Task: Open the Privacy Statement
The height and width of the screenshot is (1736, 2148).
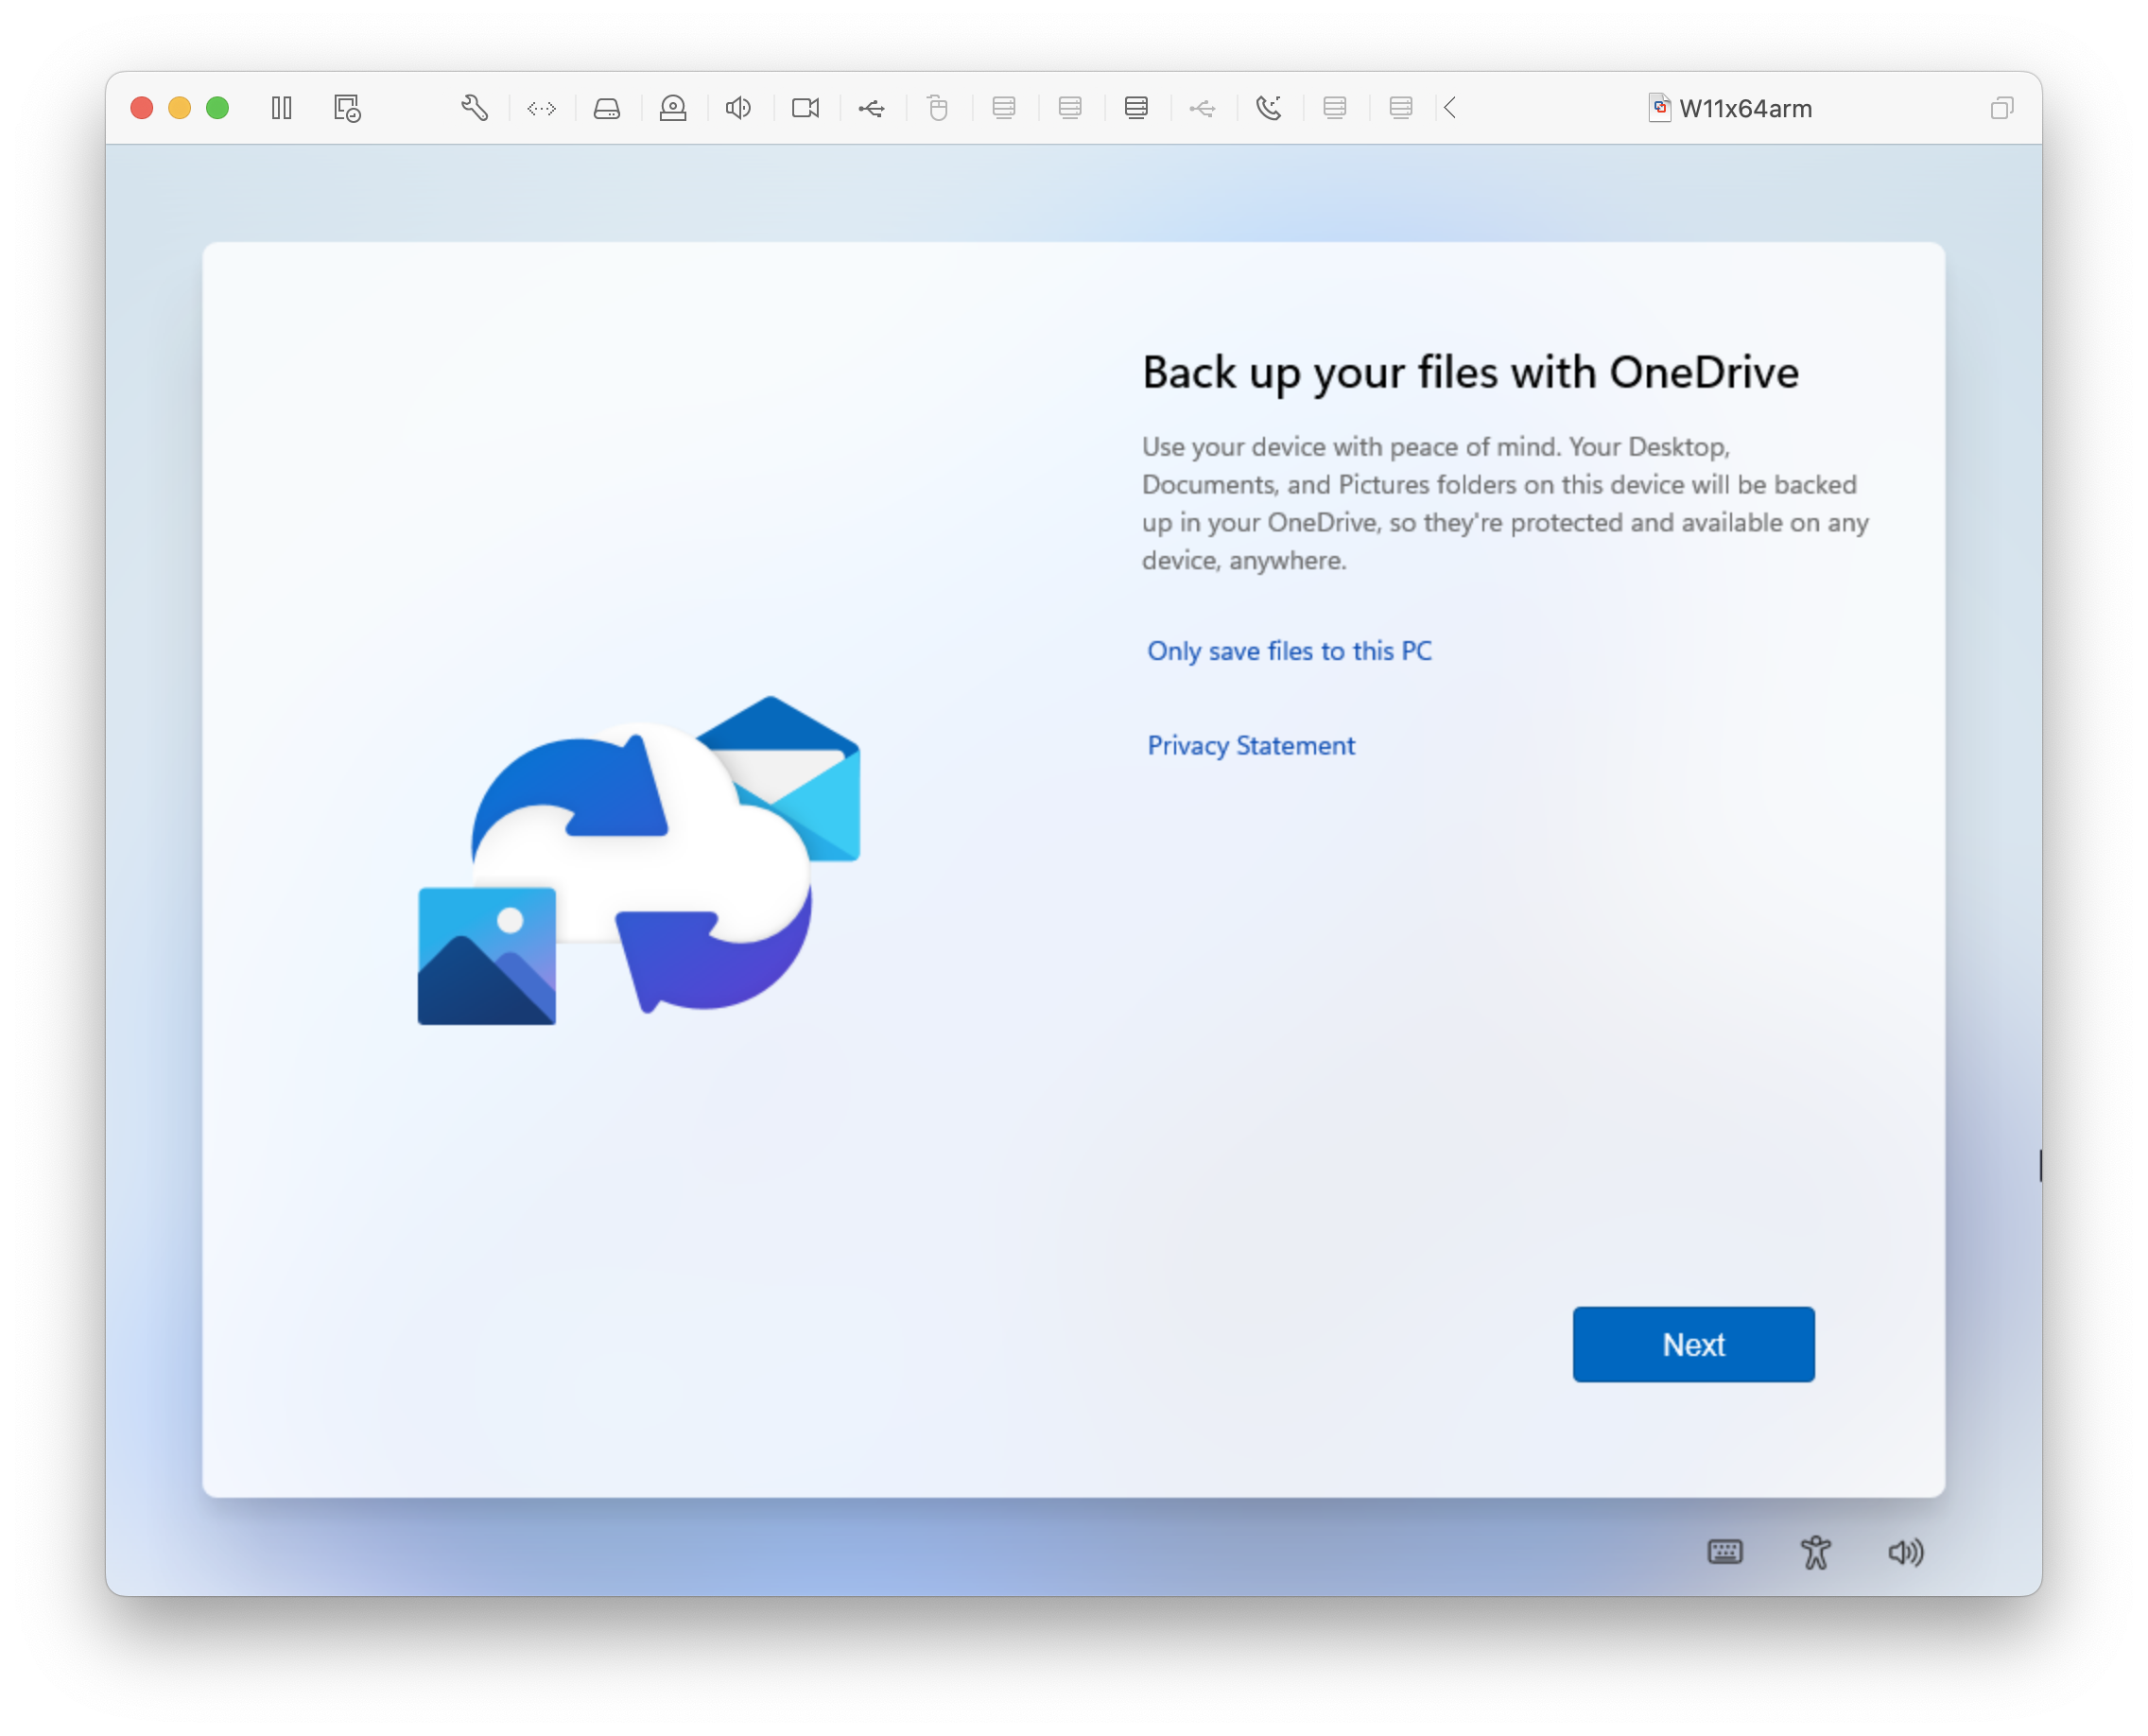Action: 1251,745
